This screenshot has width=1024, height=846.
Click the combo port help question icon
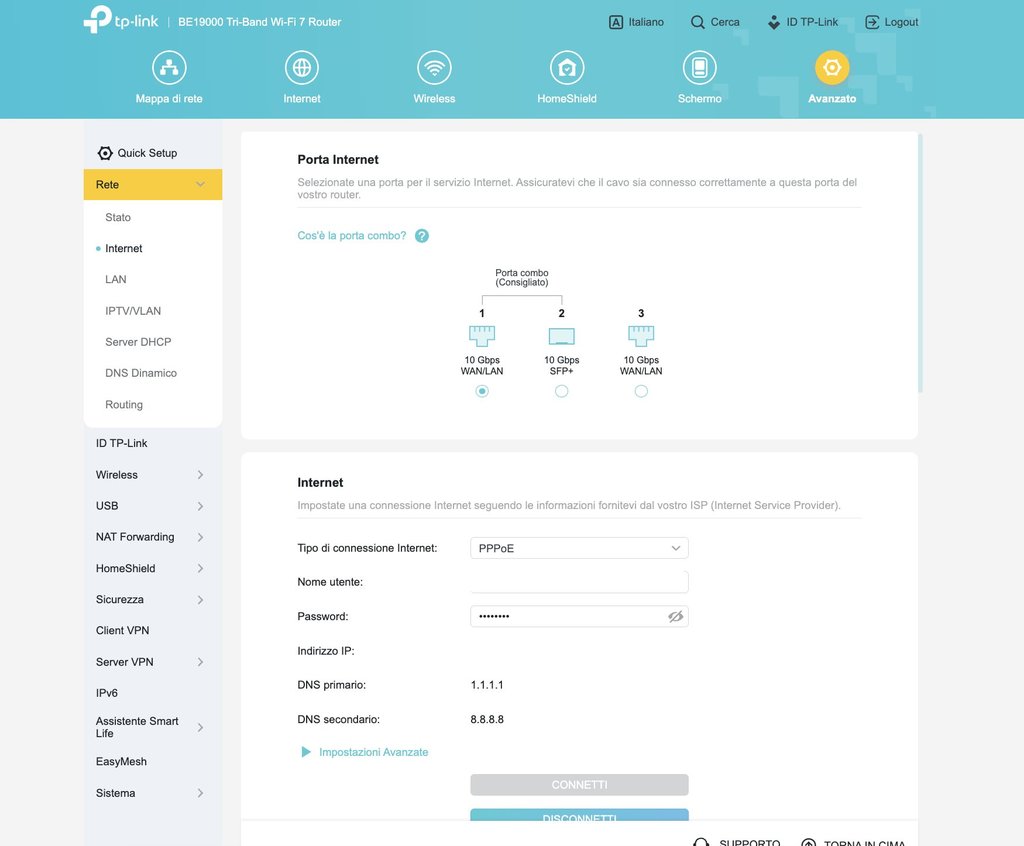coord(422,236)
